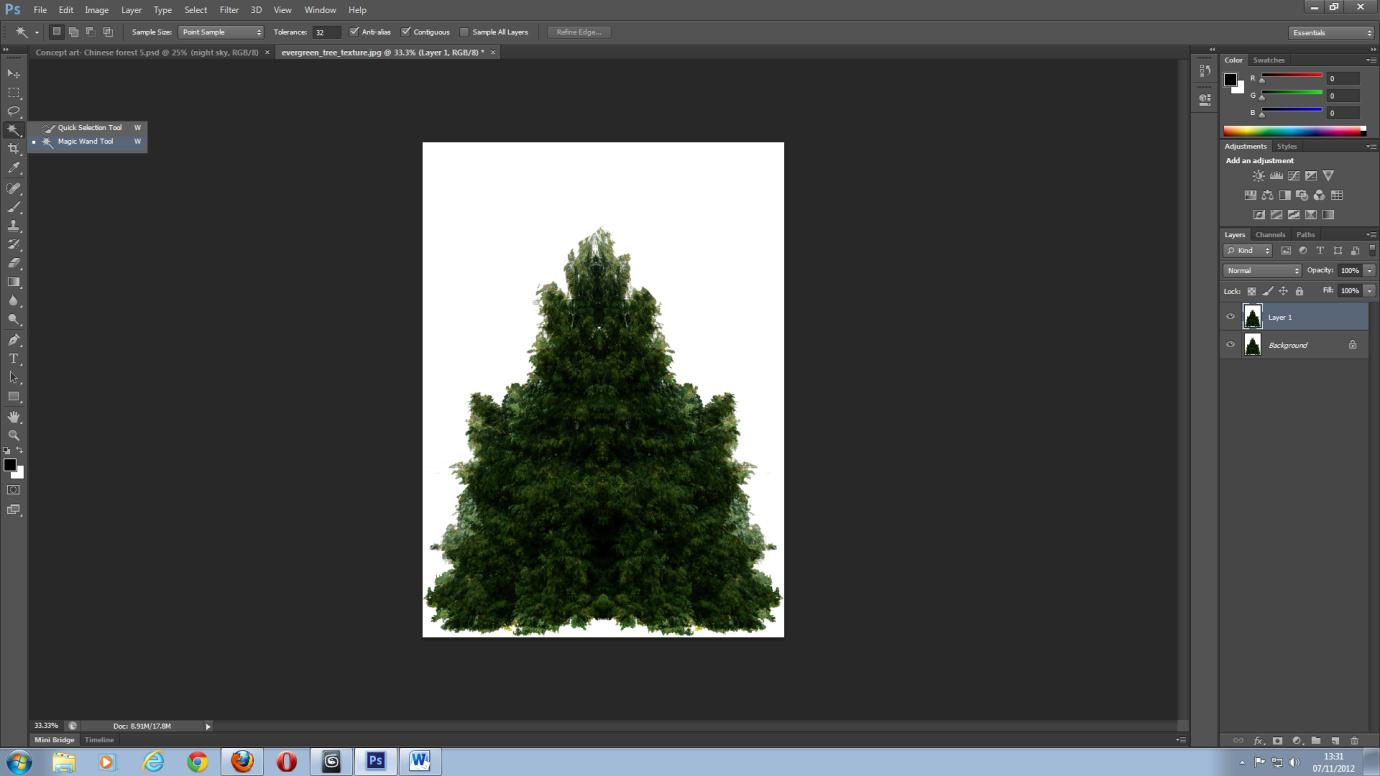Disable the Contiguous checkbox
1380x776 pixels.
(404, 31)
